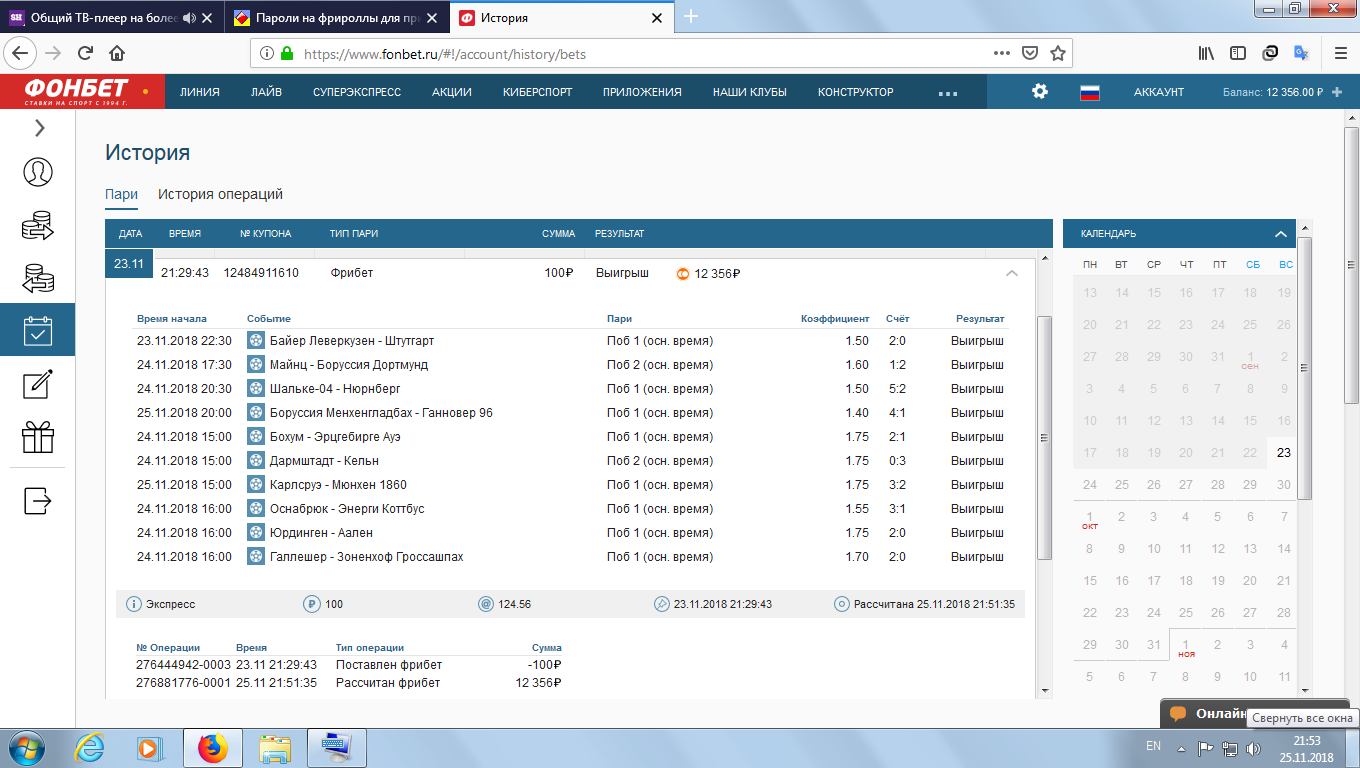Image resolution: width=1360 pixels, height=768 pixels.
Task: Open the page actions three dots in address bar
Action: [1002, 54]
